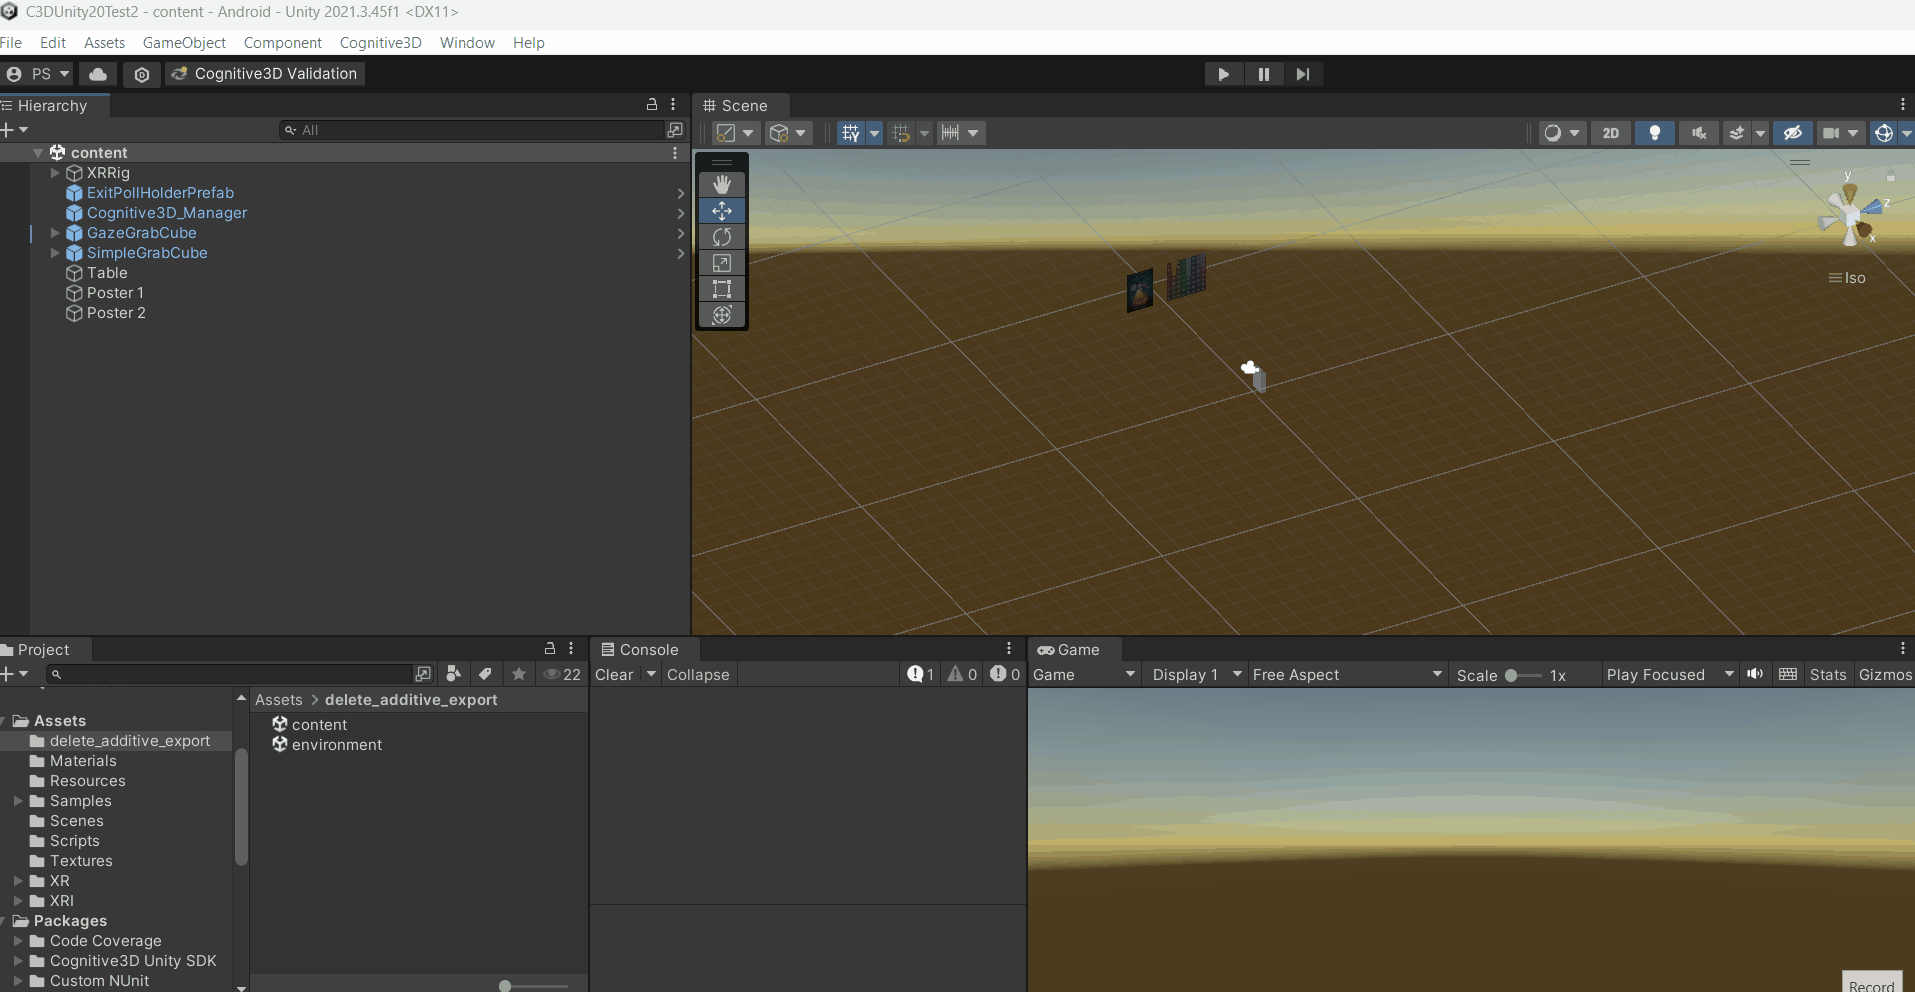This screenshot has height=992, width=1915.
Task: Open Unity Cloud services icon
Action: tap(98, 74)
